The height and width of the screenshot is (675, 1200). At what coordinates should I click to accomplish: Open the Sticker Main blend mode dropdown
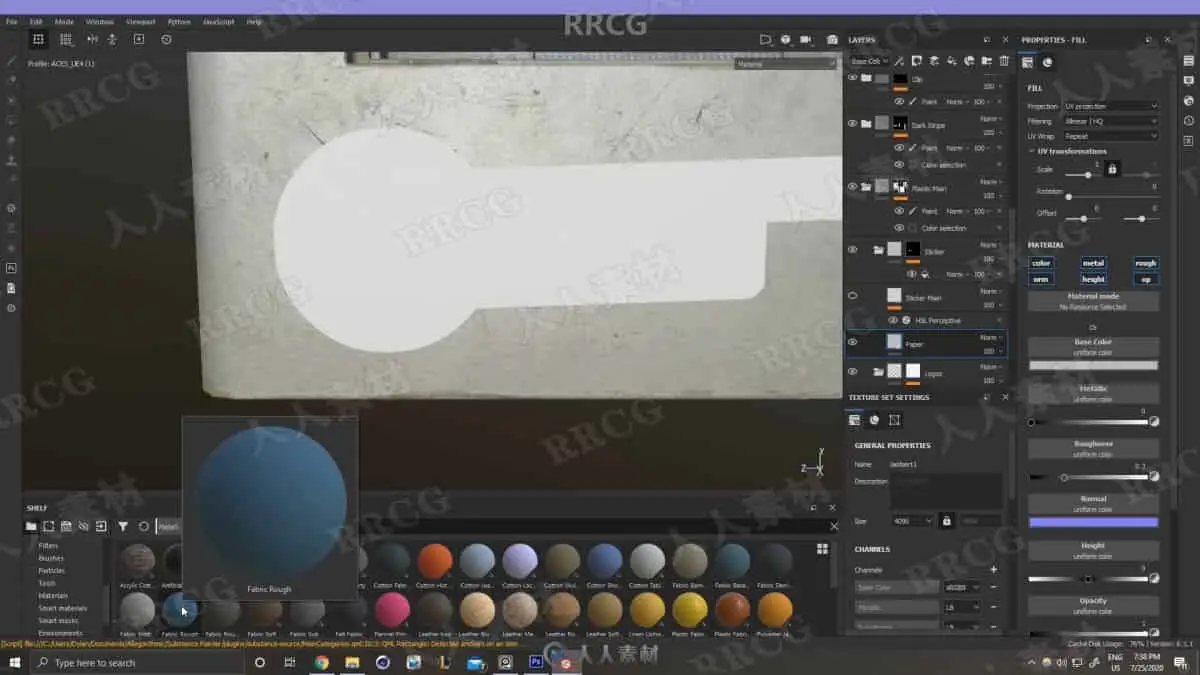tap(990, 291)
